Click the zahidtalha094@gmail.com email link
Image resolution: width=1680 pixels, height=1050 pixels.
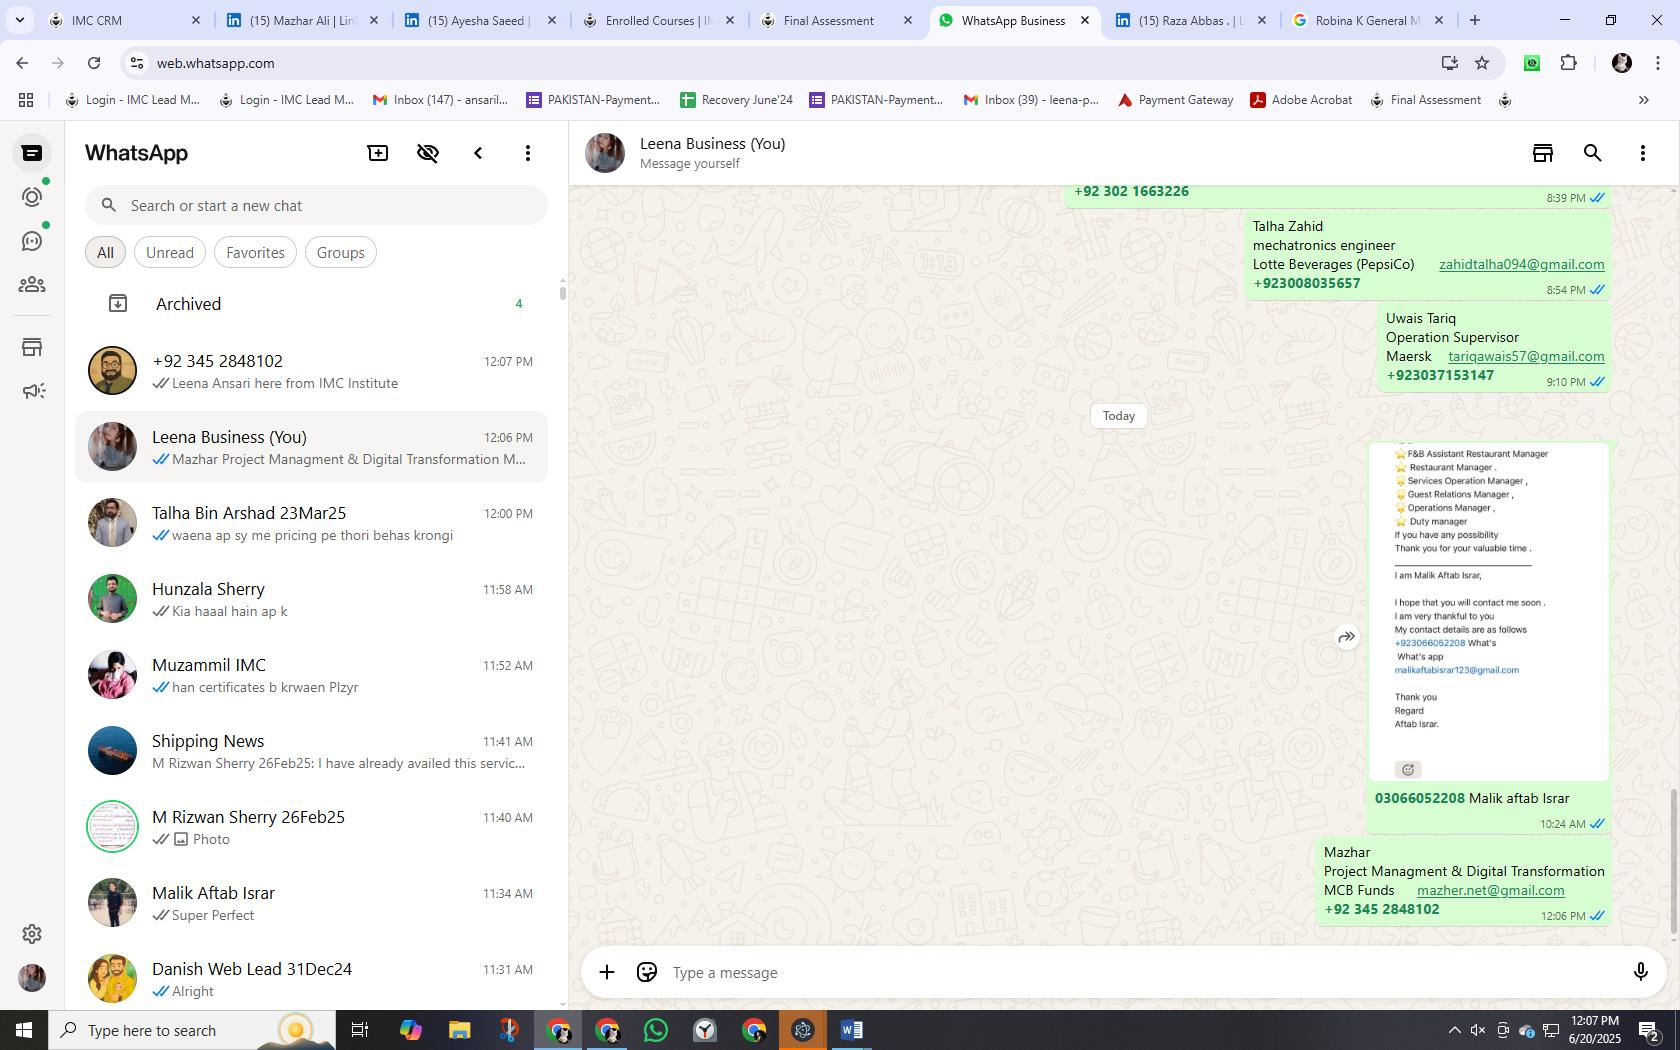point(1521,264)
